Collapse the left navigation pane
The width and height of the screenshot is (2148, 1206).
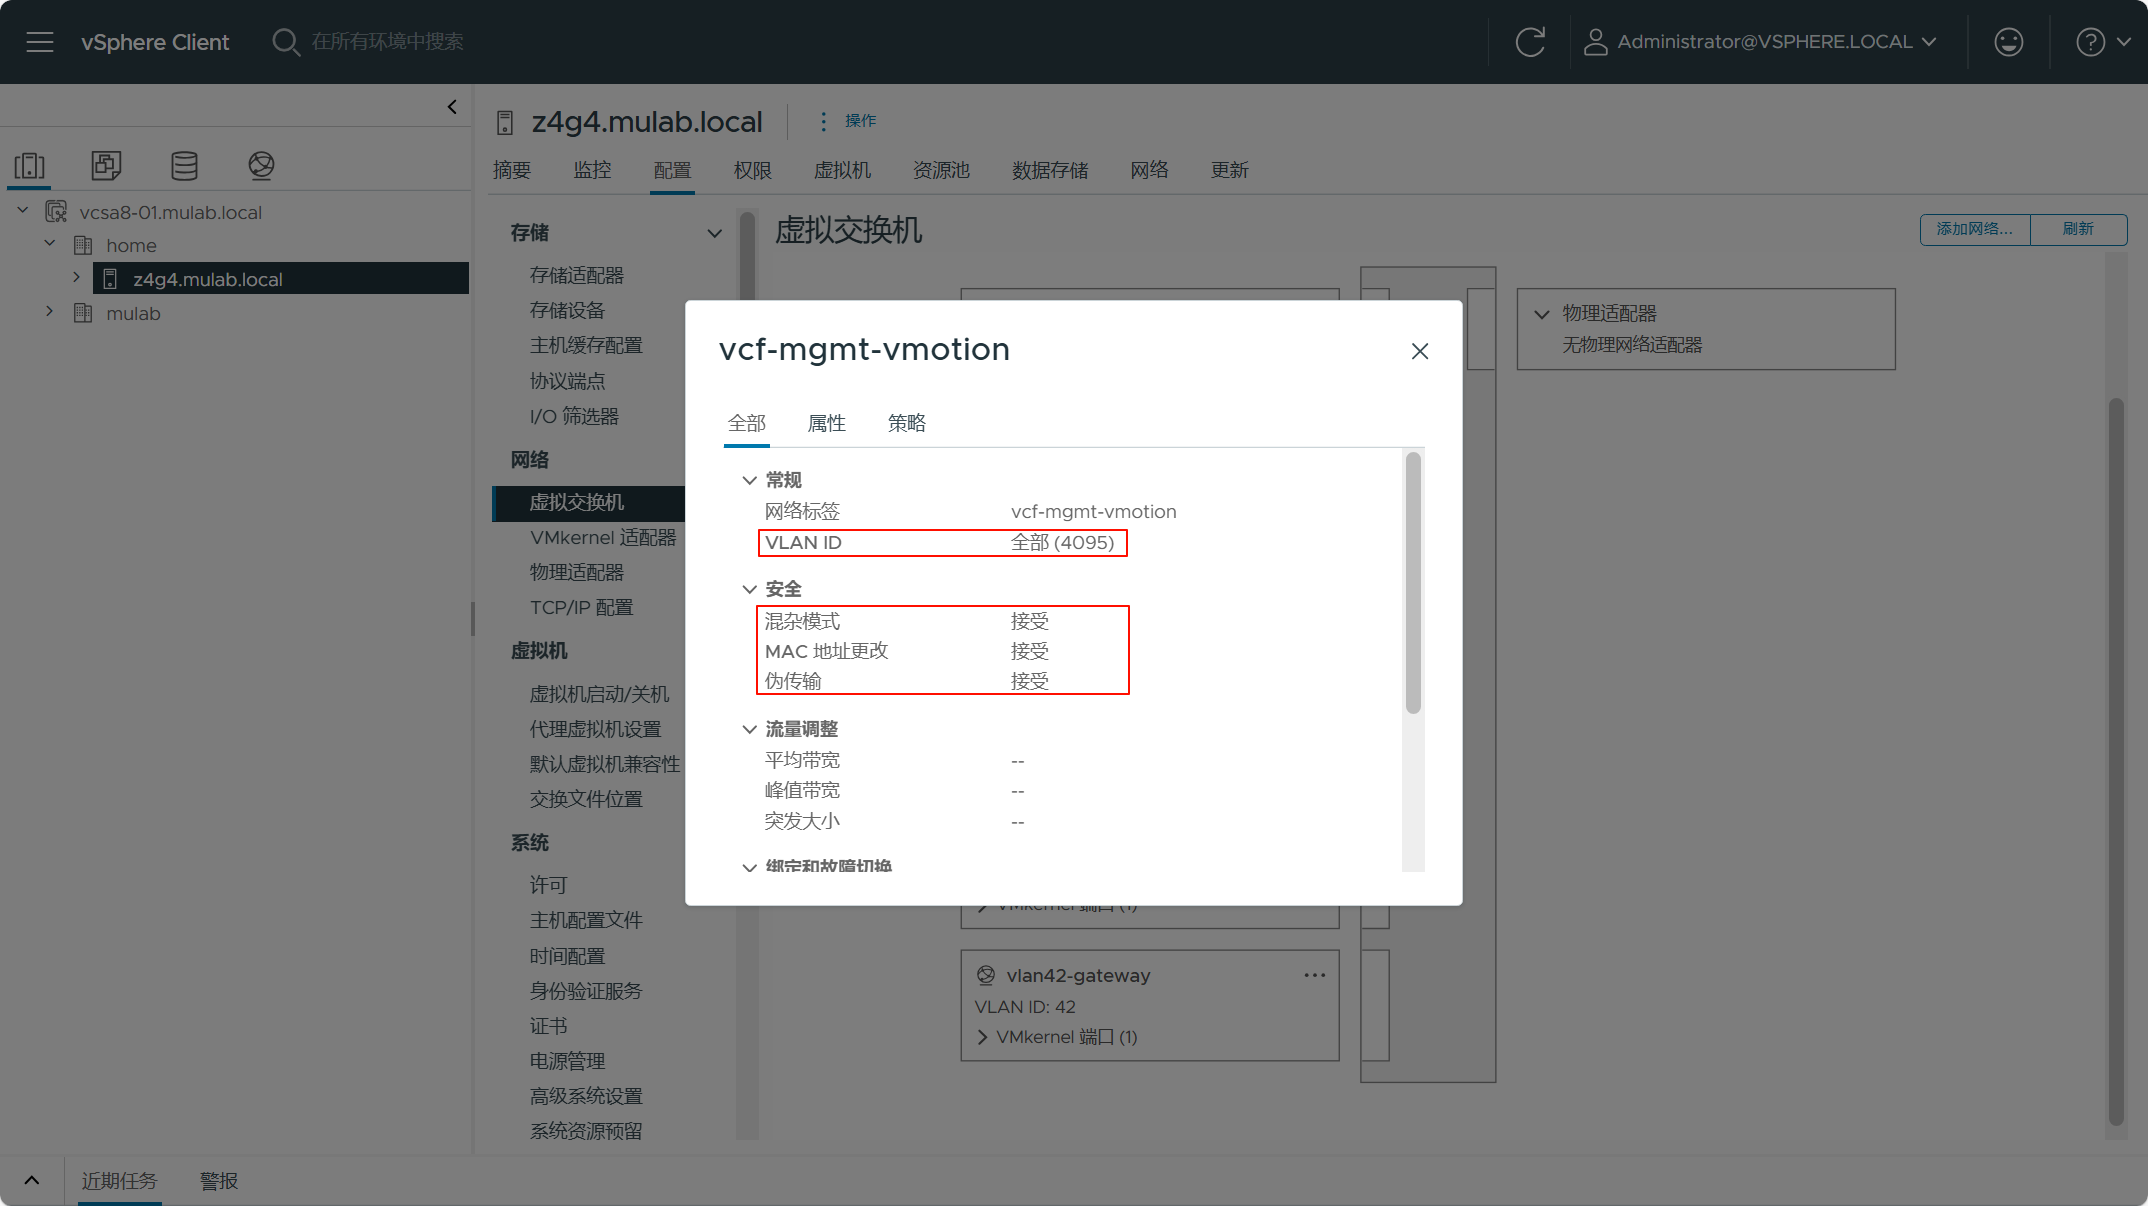(452, 107)
